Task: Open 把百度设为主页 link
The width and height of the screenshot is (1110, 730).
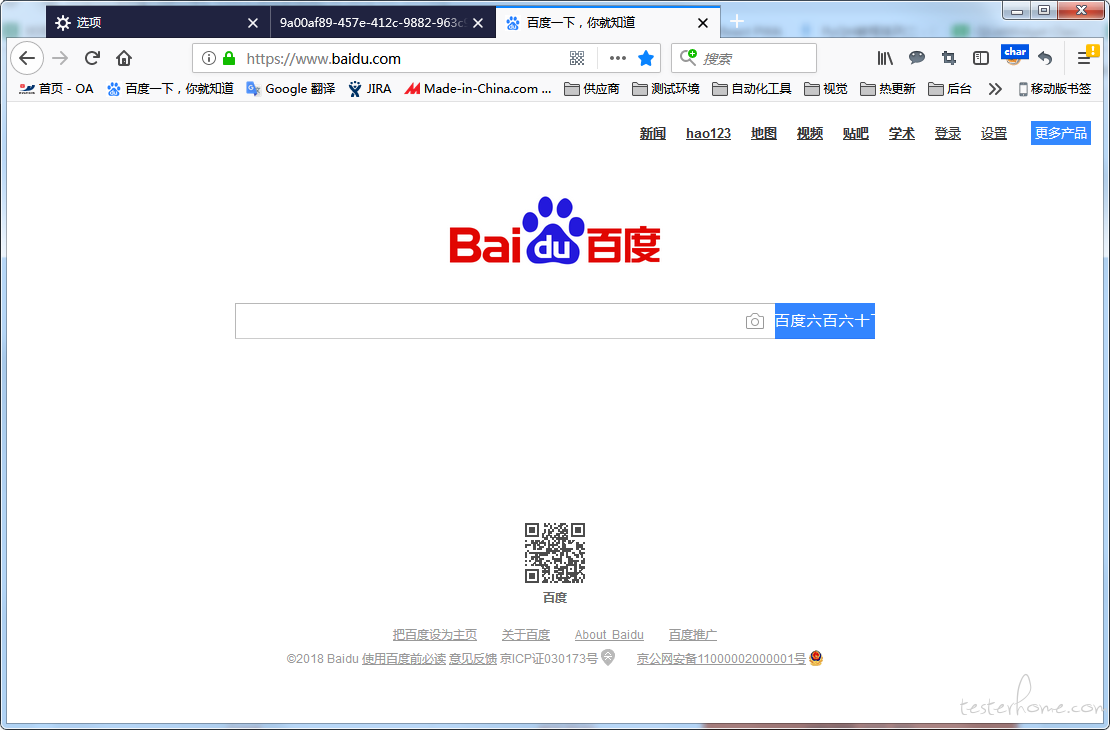Action: point(435,634)
